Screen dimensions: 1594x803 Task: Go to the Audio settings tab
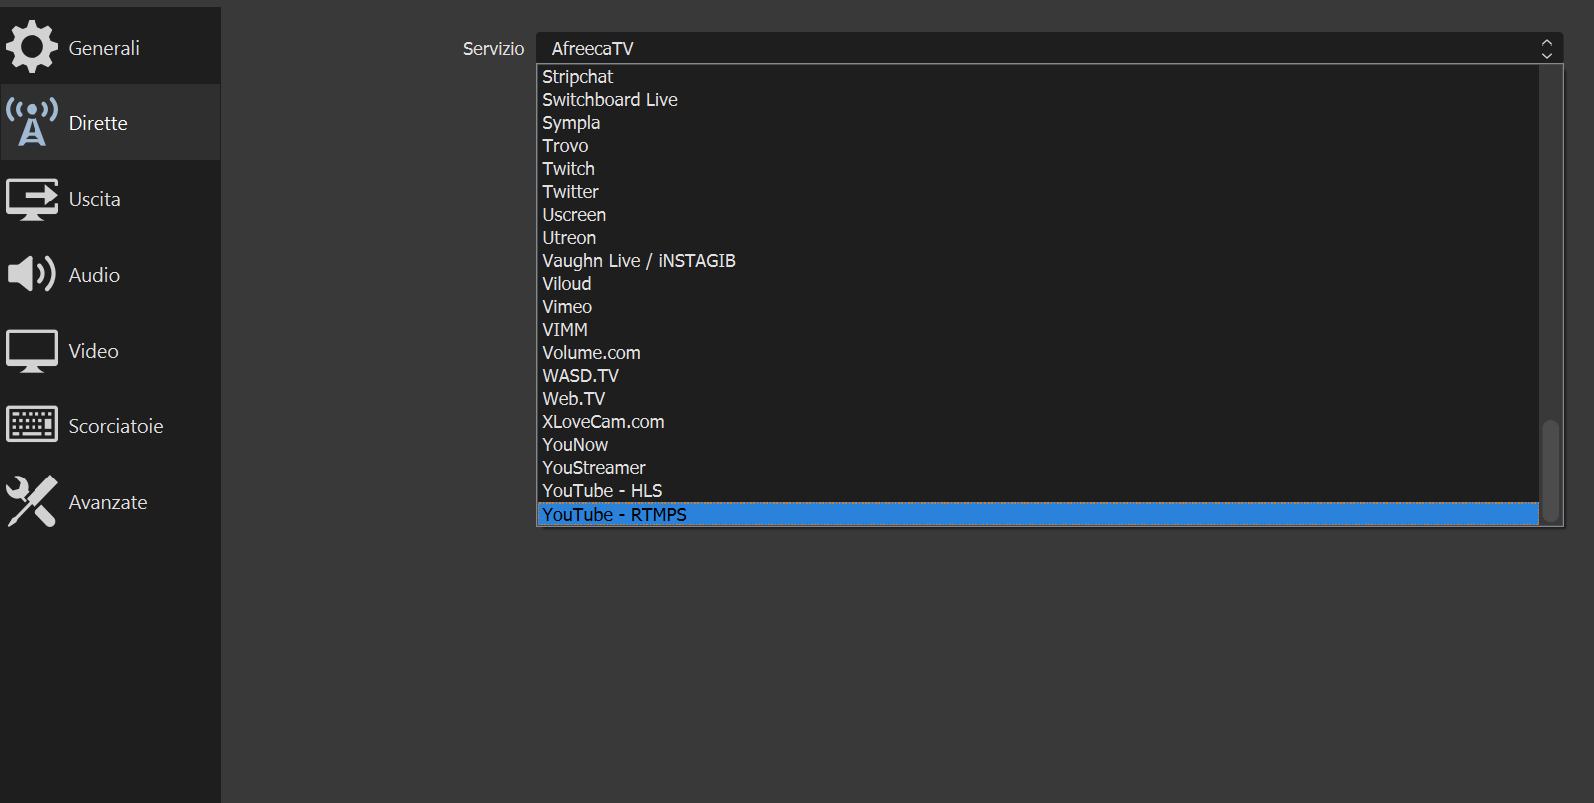click(110, 274)
